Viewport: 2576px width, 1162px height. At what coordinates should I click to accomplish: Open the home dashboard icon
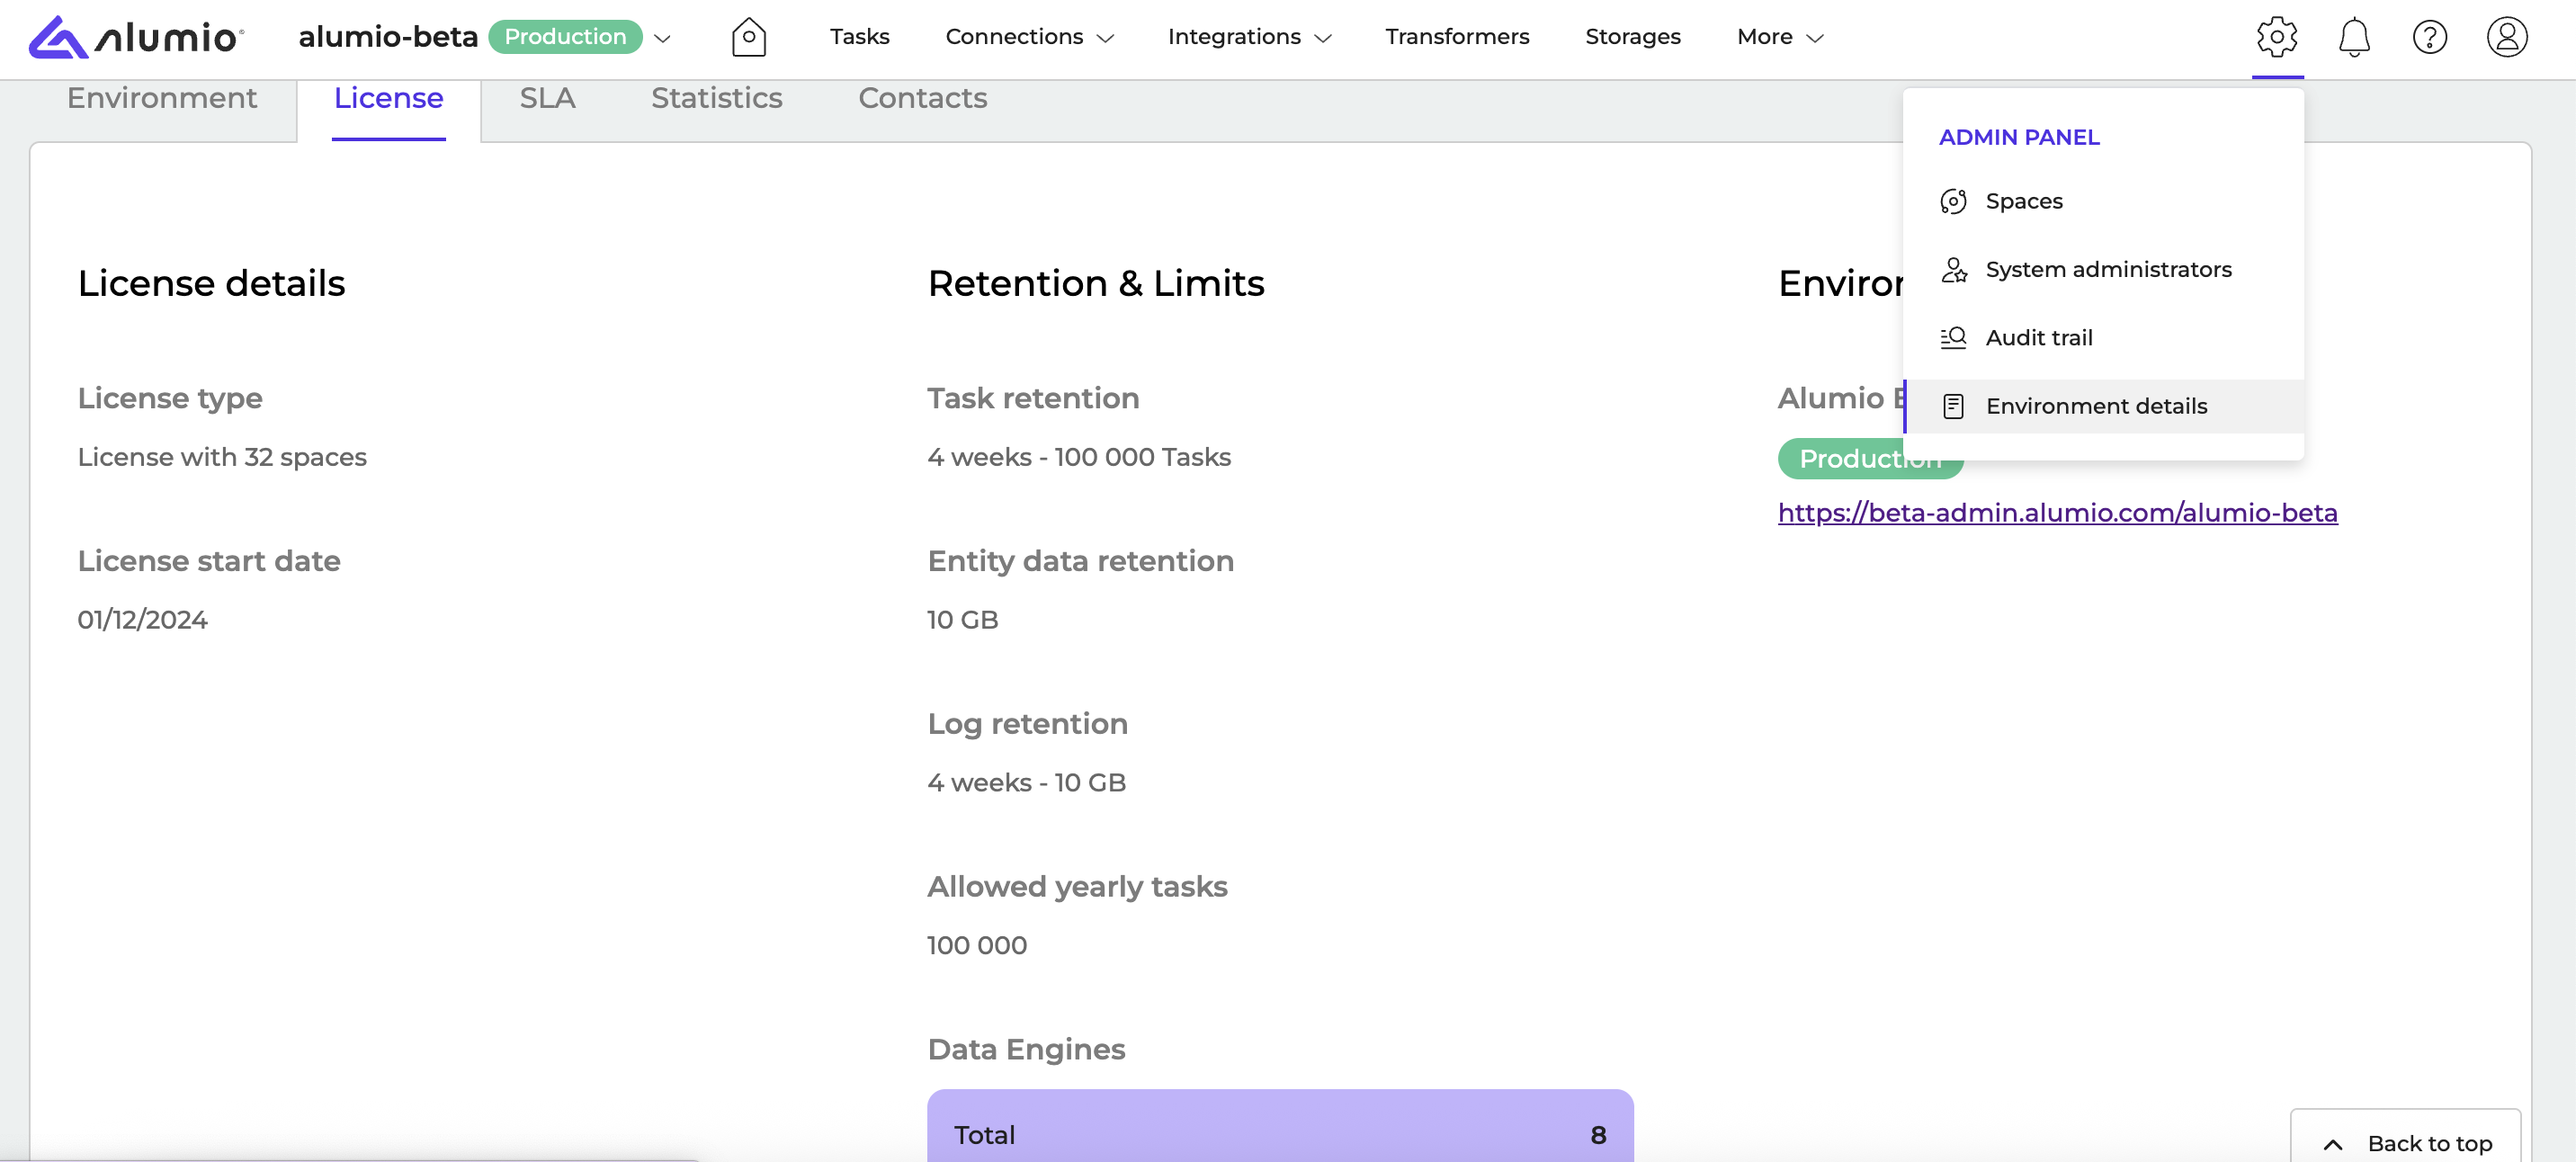point(748,37)
